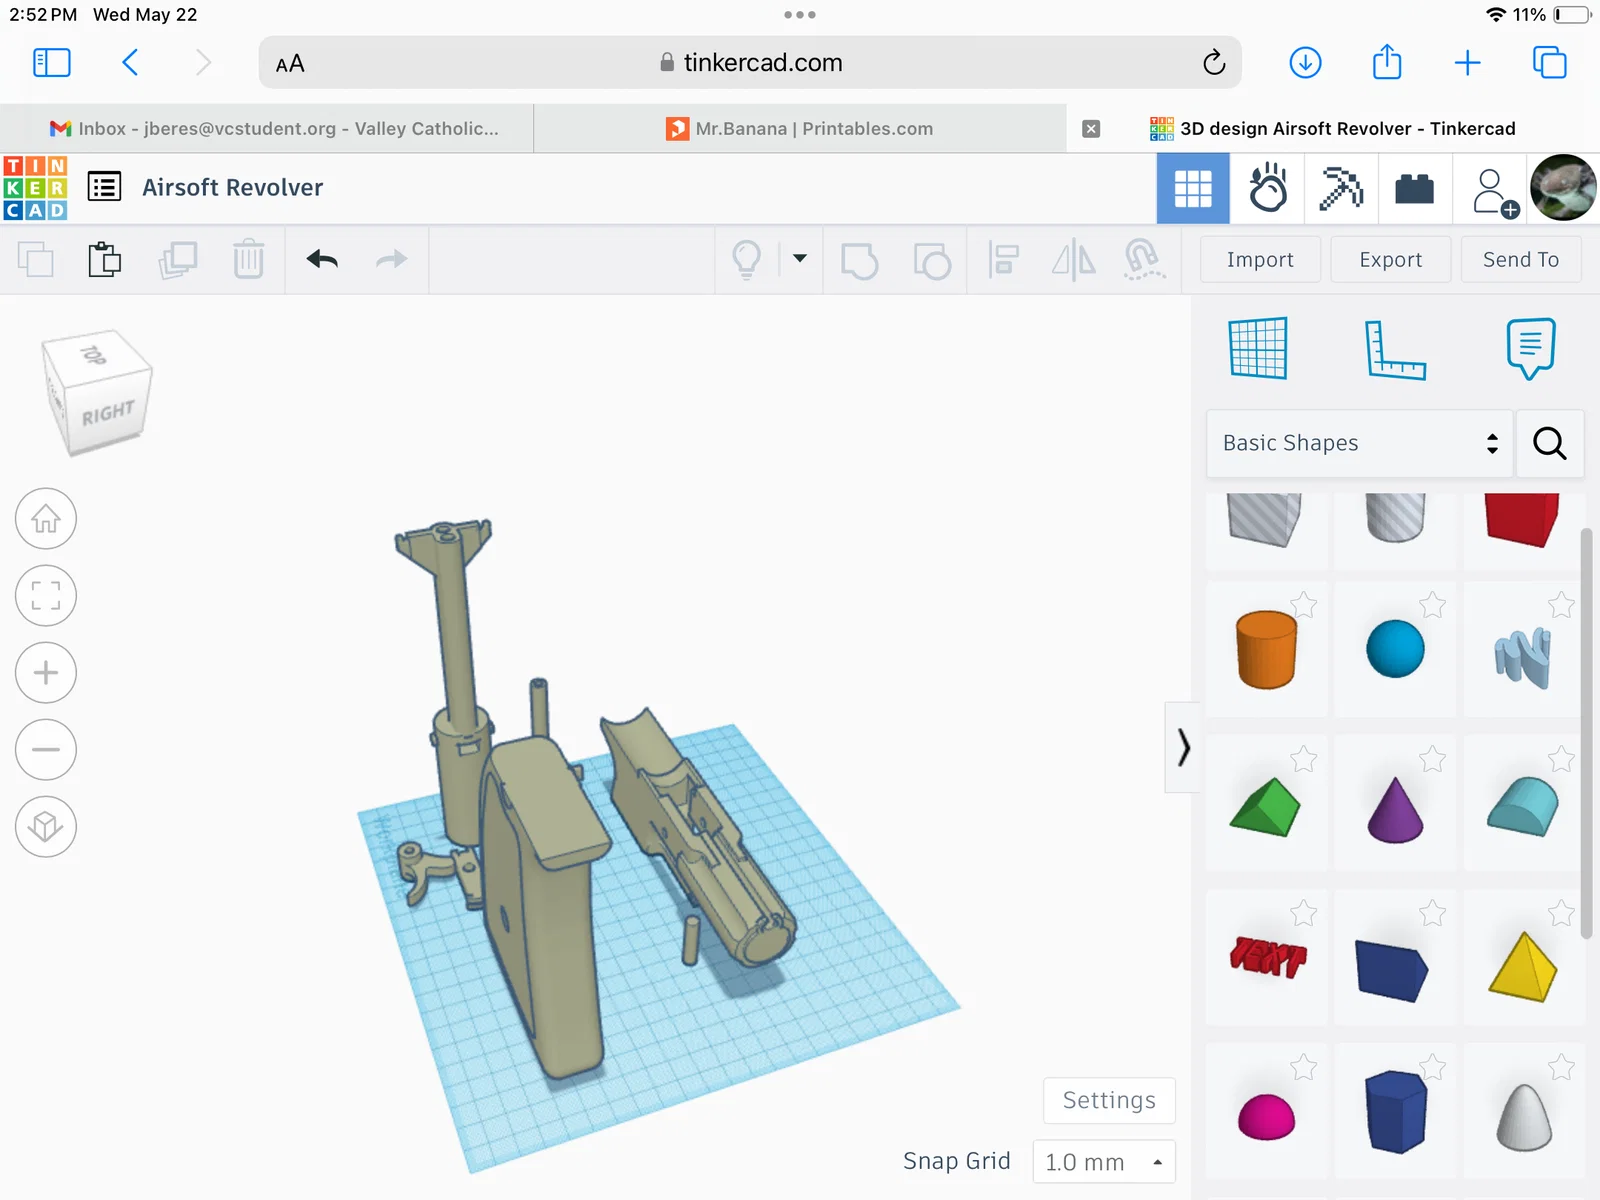
Task: Toggle show all hidden shapes lightbulb
Action: (747, 260)
